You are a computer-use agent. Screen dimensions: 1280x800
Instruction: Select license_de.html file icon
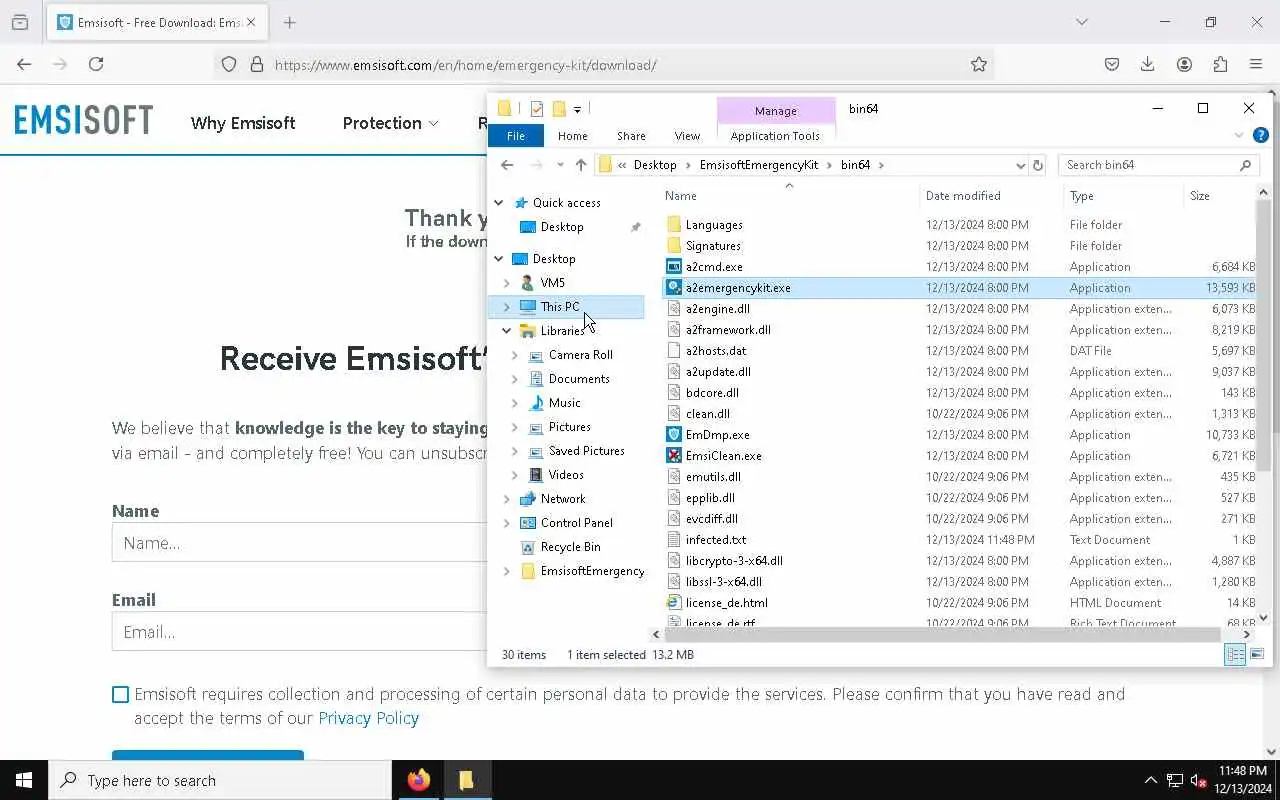(674, 602)
